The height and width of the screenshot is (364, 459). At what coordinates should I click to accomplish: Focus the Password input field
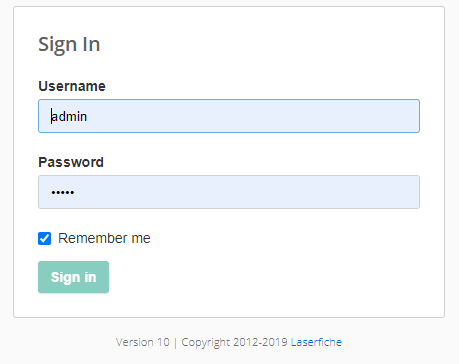tap(229, 192)
